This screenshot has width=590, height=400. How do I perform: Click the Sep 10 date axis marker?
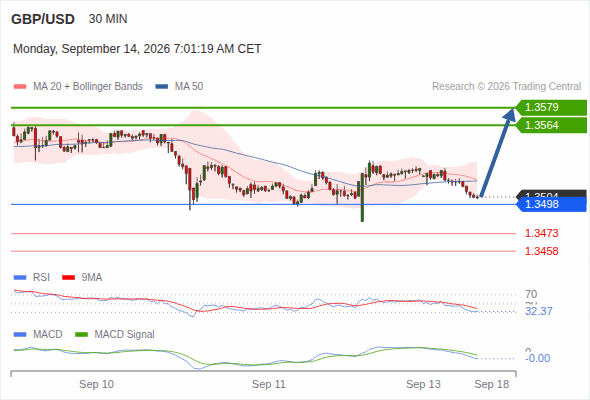point(96,384)
